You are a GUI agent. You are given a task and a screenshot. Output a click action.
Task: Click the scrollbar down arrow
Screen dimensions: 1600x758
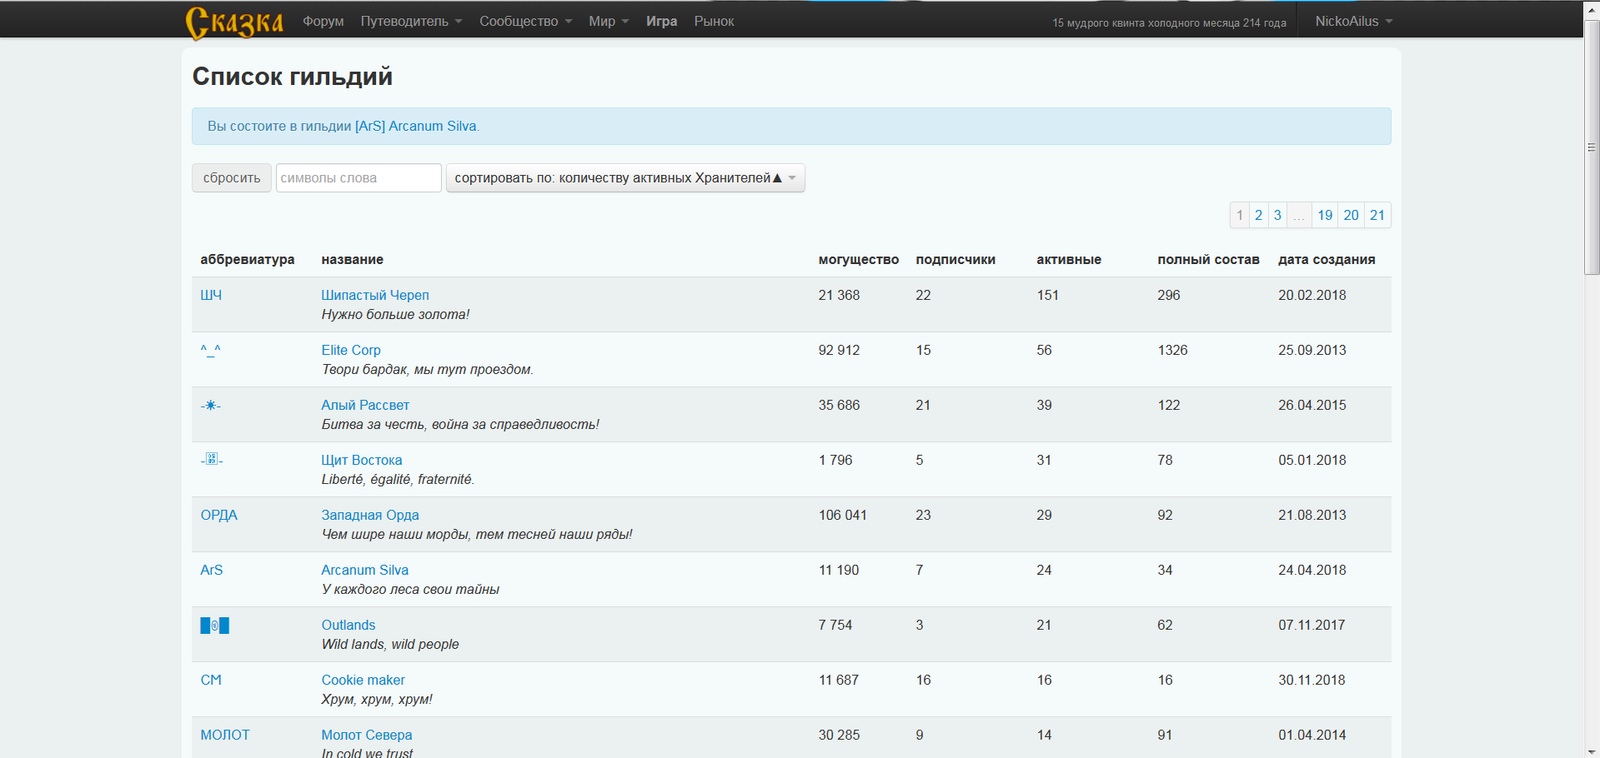pyautogui.click(x=1592, y=750)
